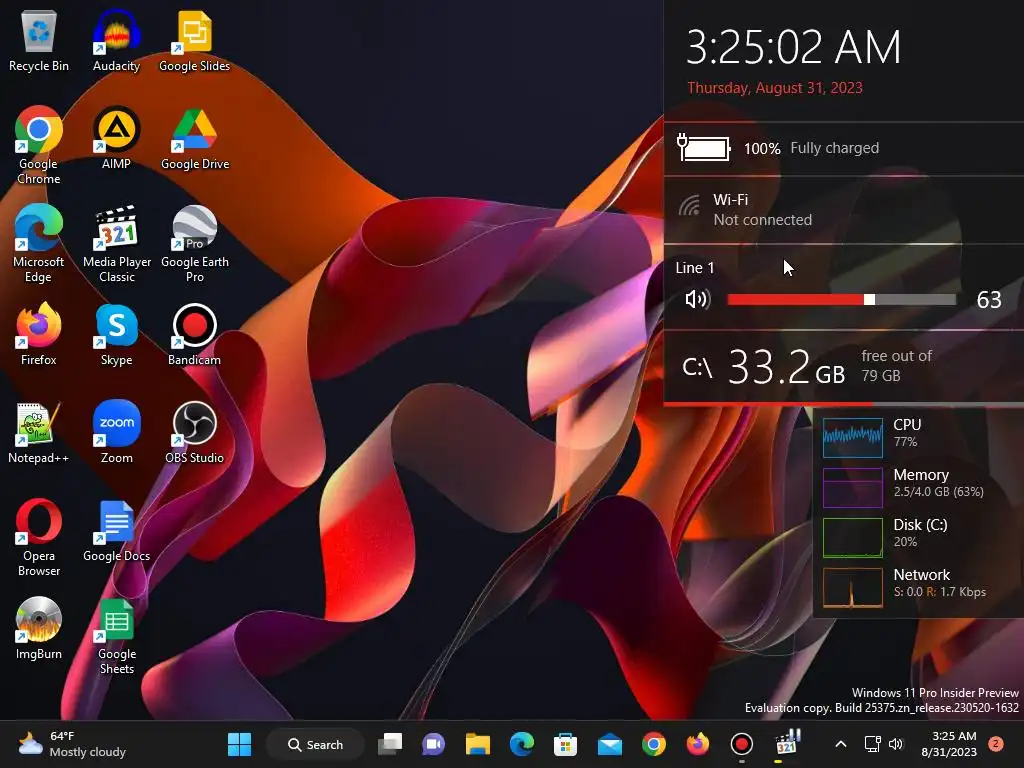The height and width of the screenshot is (768, 1024).
Task: Open the Windows Start menu
Action: tap(239, 744)
